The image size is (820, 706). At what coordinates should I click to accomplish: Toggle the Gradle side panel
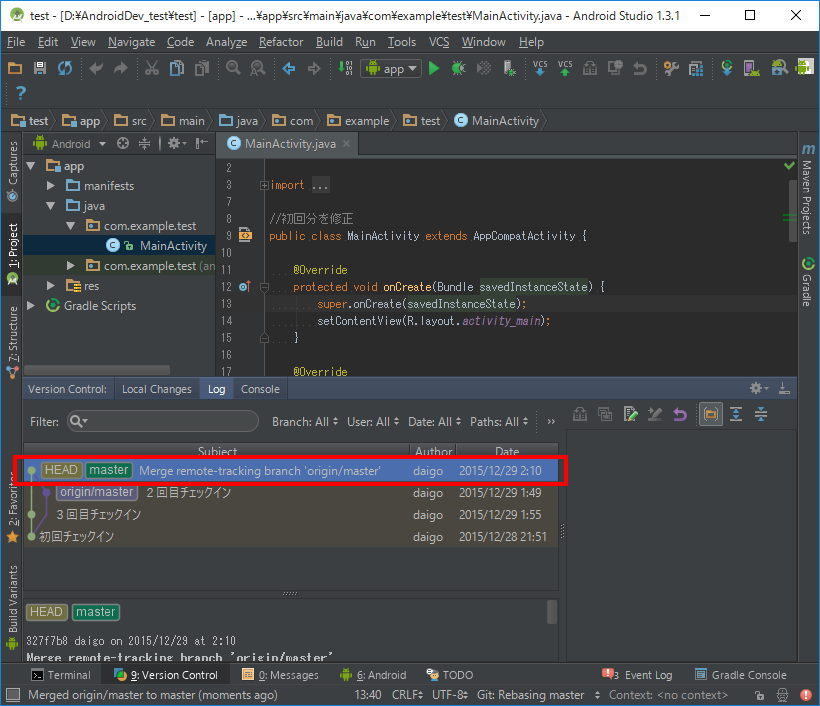pos(808,281)
